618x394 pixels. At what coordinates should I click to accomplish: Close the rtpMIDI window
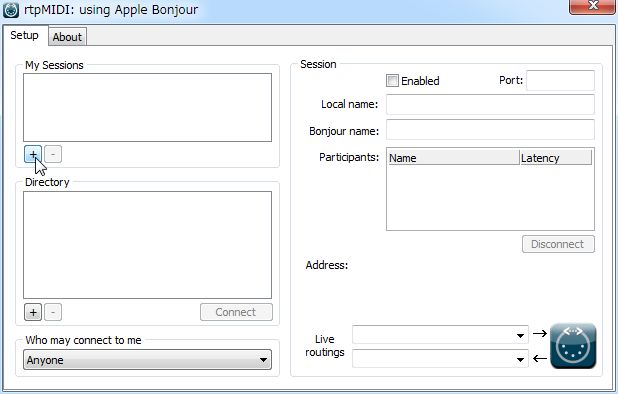pyautogui.click(x=592, y=6)
